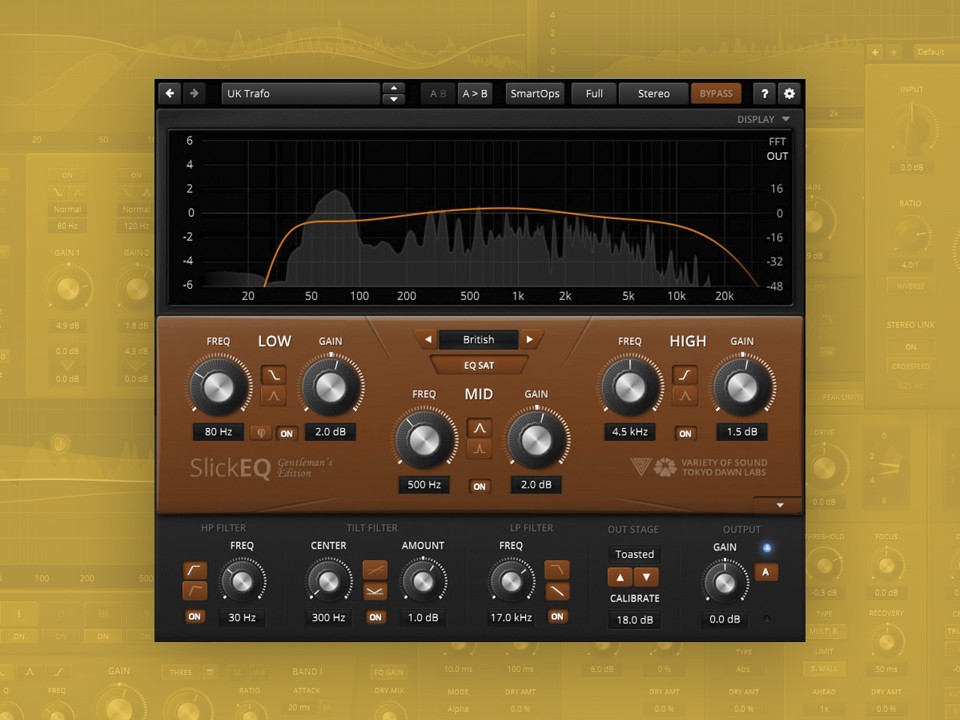Toggle the EQ SAT button
The width and height of the screenshot is (960, 720).
coord(479,365)
